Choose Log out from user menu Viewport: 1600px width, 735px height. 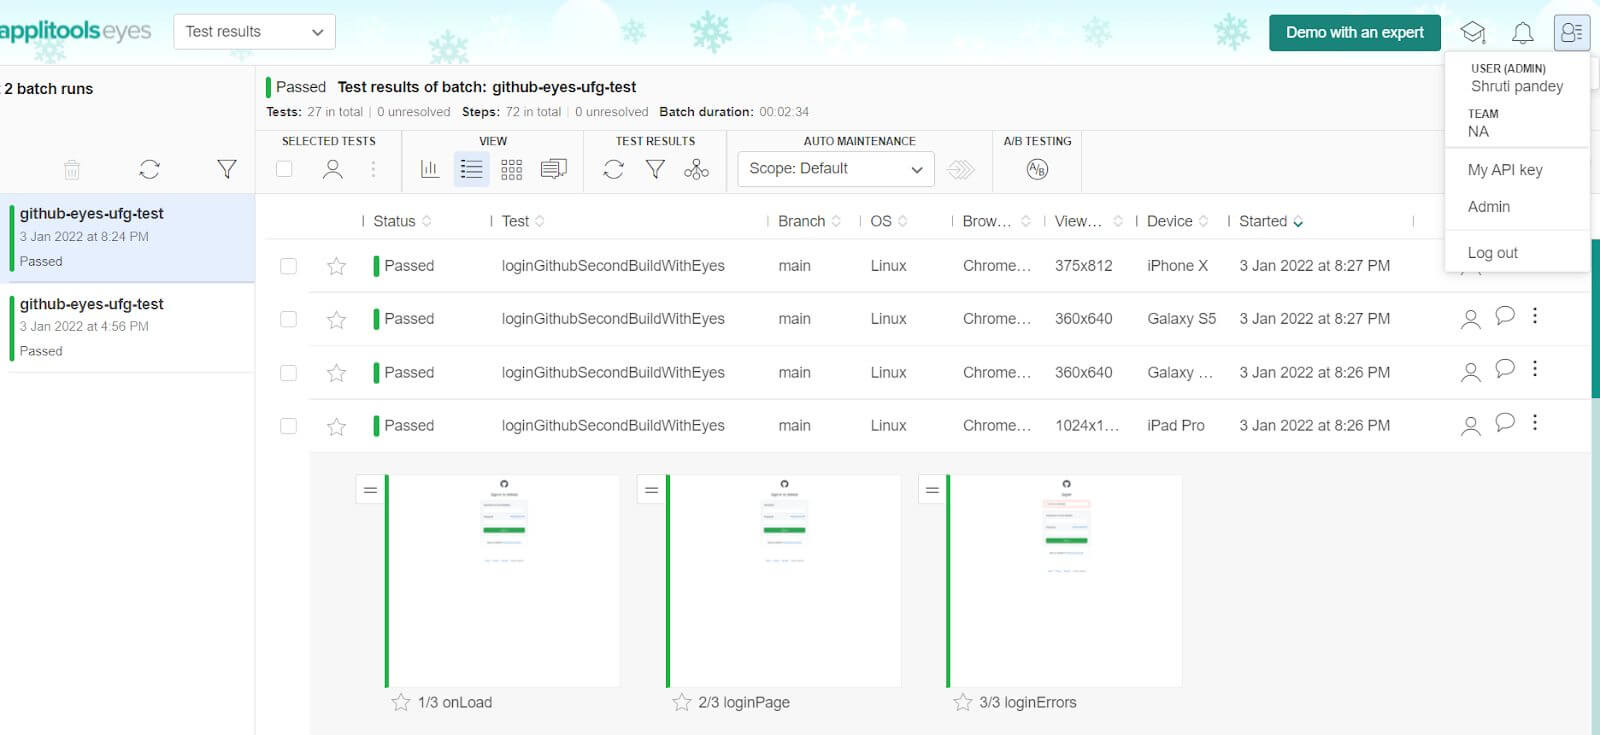tap(1492, 253)
